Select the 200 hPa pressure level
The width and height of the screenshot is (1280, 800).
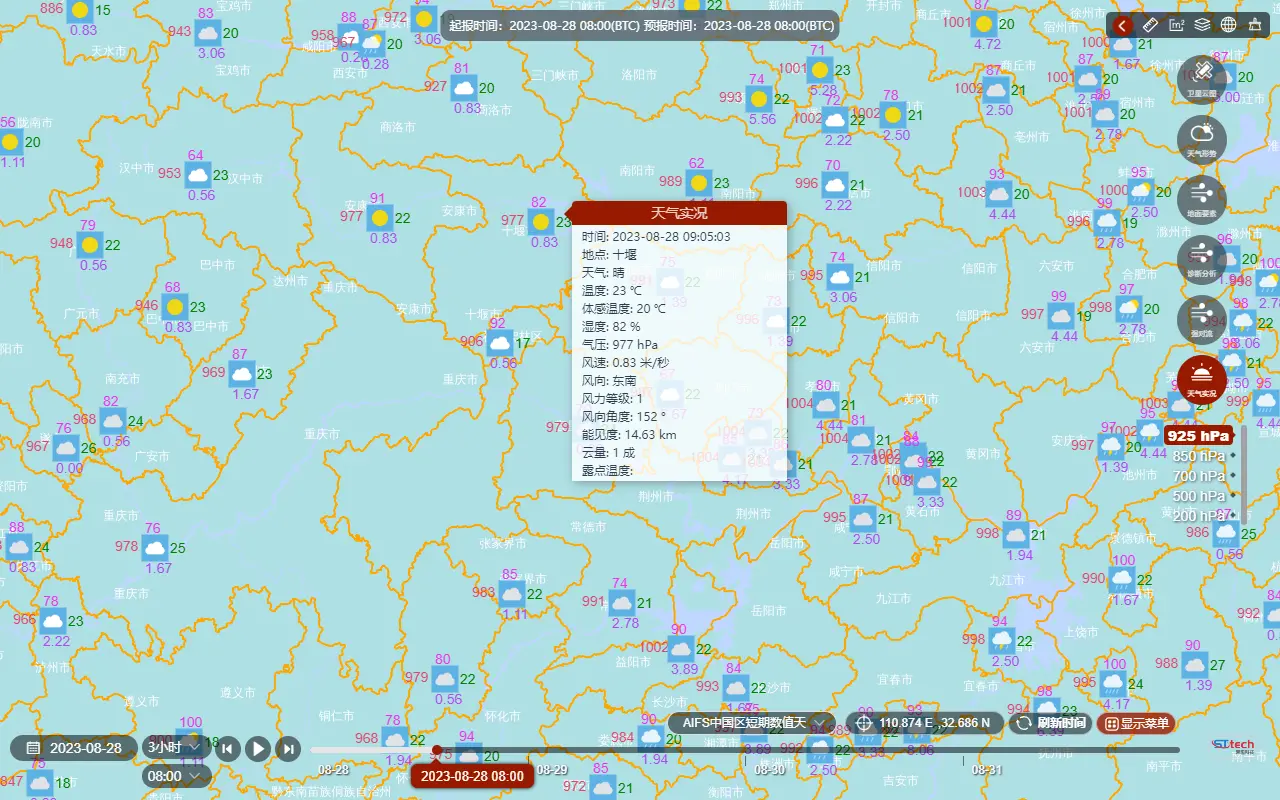[1197, 516]
